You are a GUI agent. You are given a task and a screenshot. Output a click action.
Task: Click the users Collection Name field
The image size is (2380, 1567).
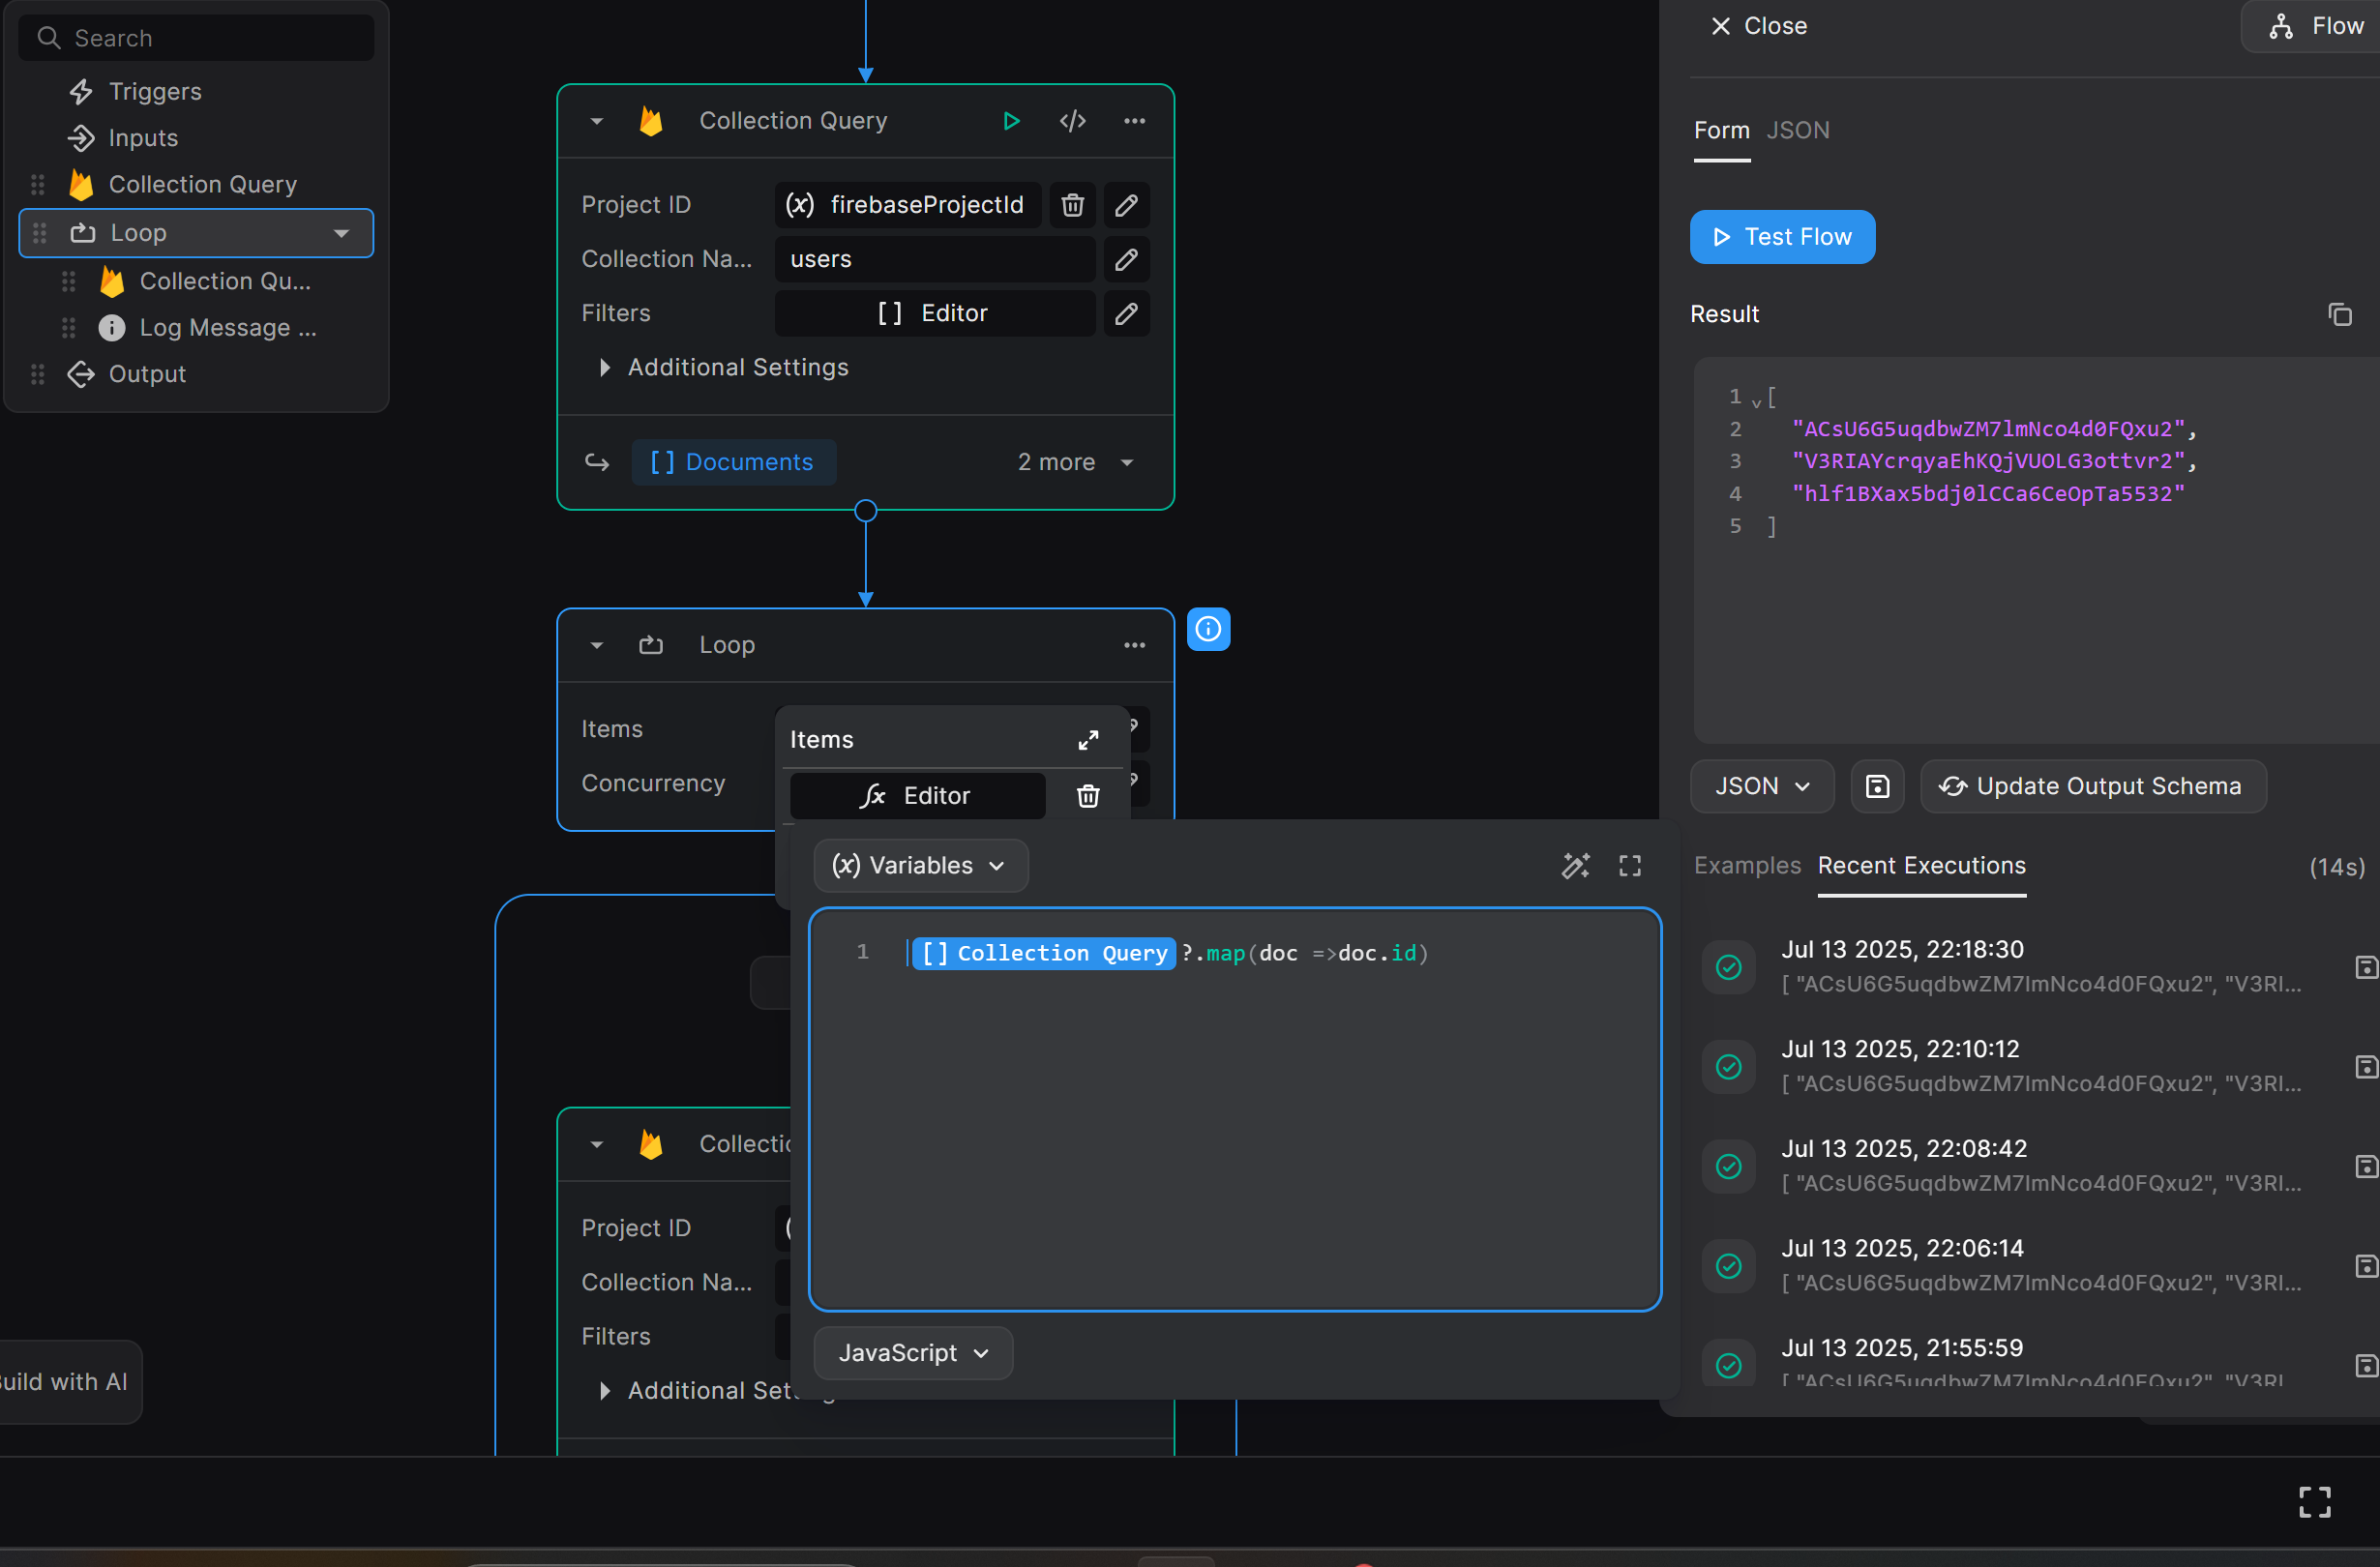tap(934, 259)
